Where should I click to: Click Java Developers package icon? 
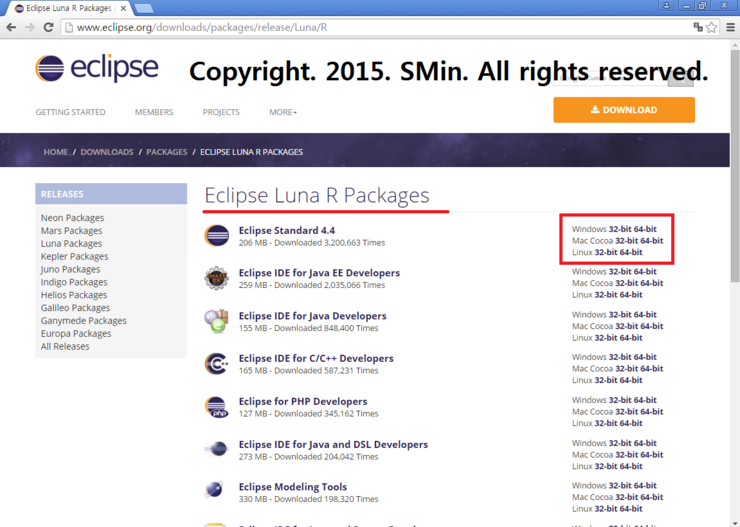point(217,321)
